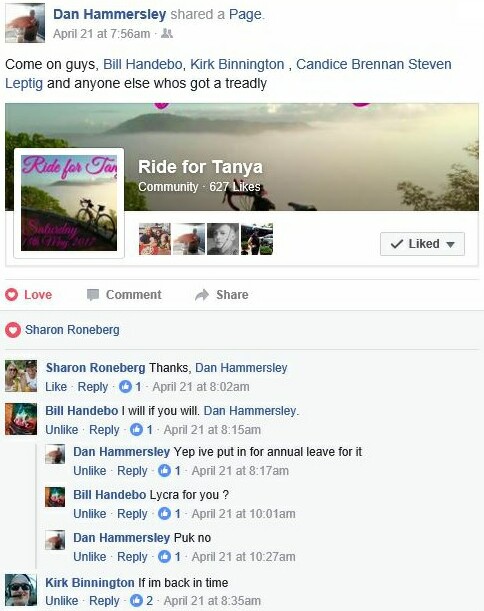Like Sharon Roneberg's Thanks comment
The width and height of the screenshot is (484, 611).
pyautogui.click(x=56, y=387)
